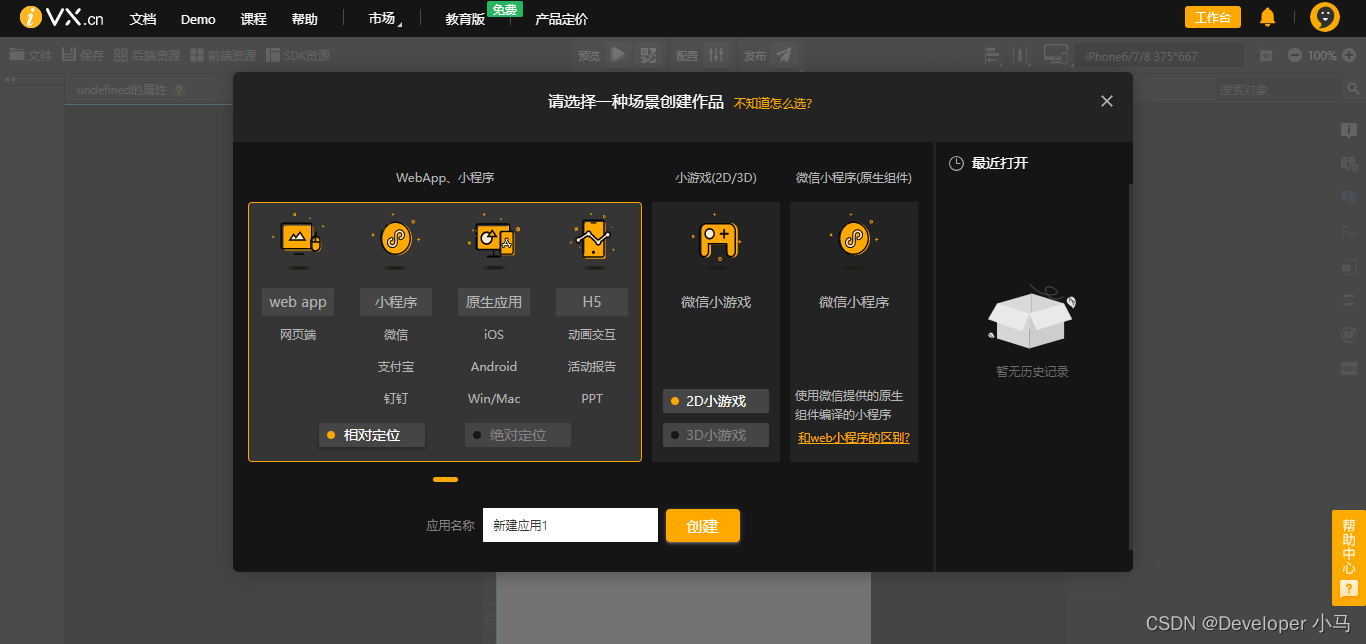
Task: Click the QR code preview icon
Action: [649, 55]
